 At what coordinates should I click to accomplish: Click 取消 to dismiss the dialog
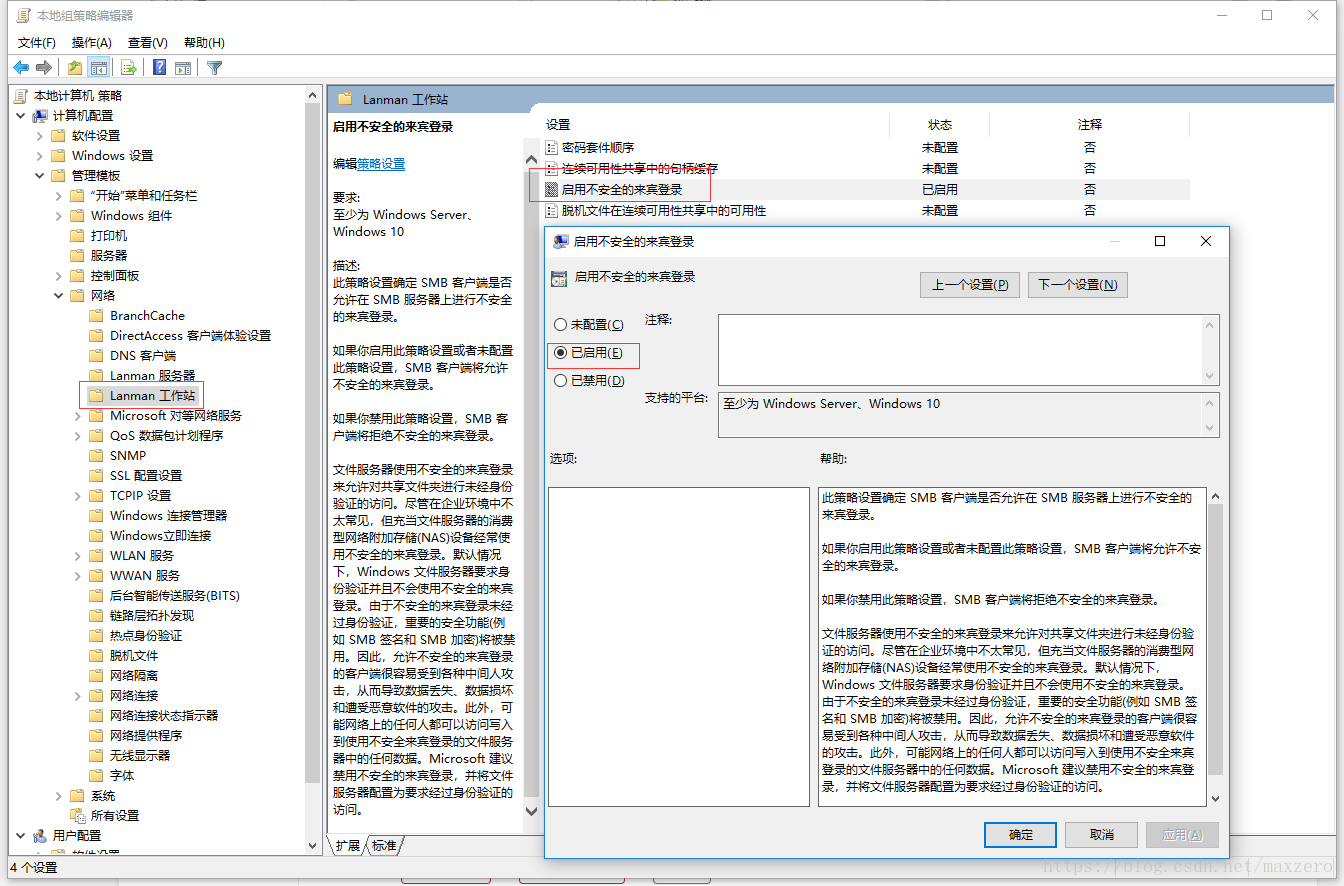1102,834
